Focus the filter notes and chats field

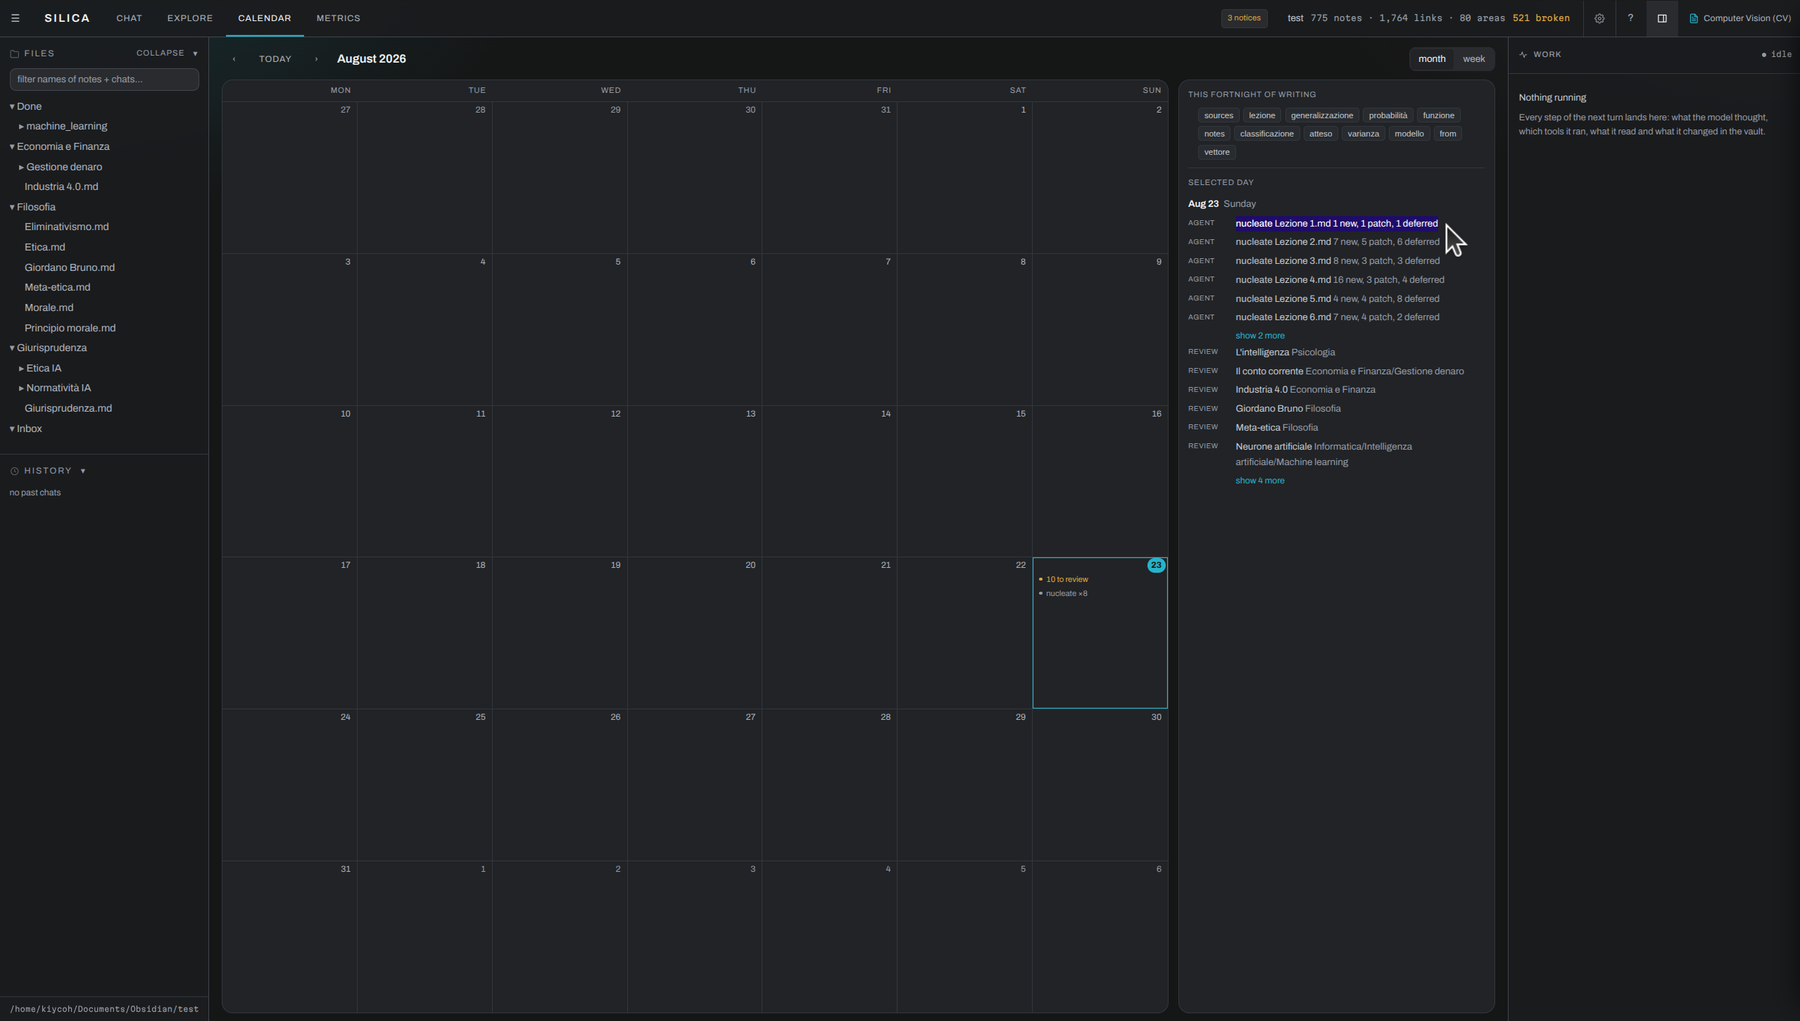[x=104, y=79]
